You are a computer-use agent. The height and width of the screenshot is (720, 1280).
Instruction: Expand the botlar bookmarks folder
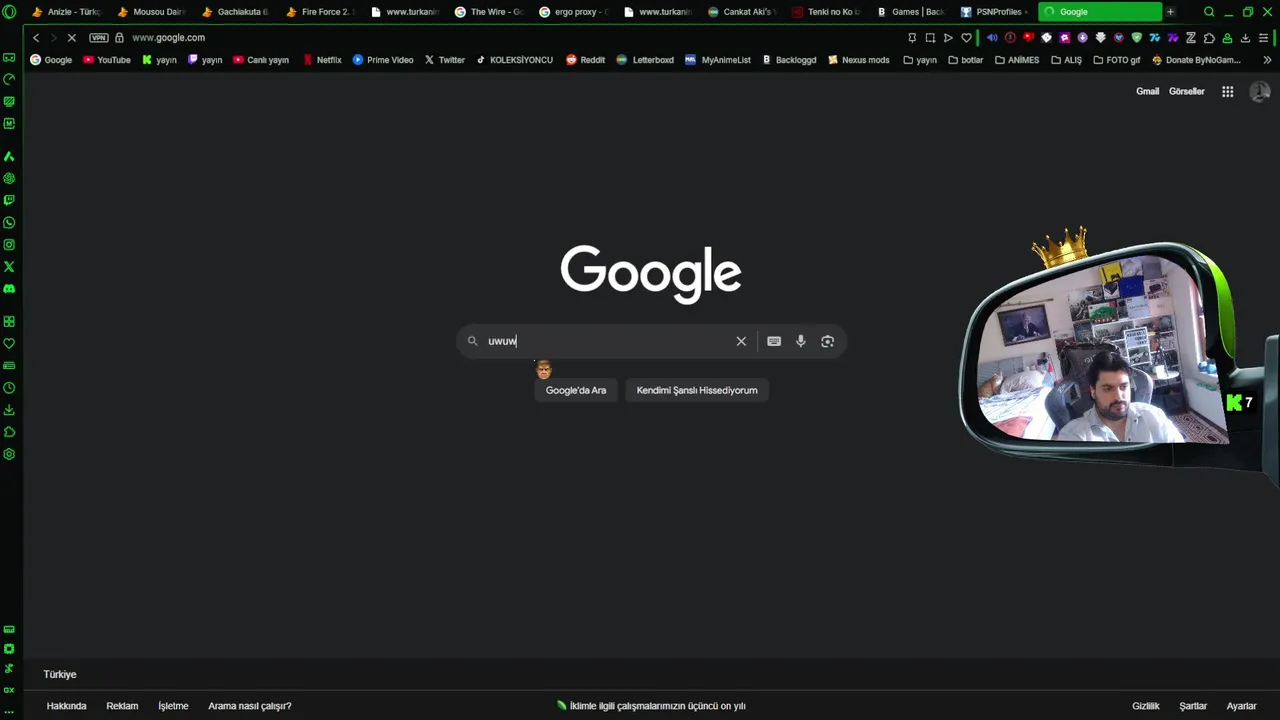click(965, 60)
